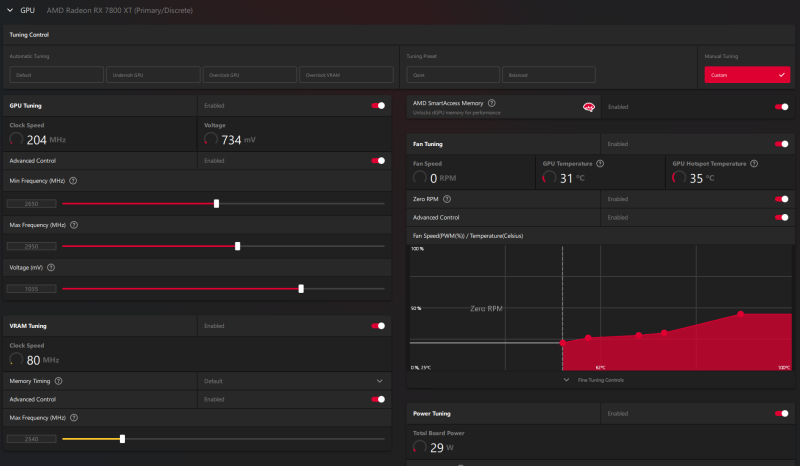The width and height of the screenshot is (800, 466).
Task: Click the Tuning Control header text
Action: pyautogui.click(x=29, y=35)
